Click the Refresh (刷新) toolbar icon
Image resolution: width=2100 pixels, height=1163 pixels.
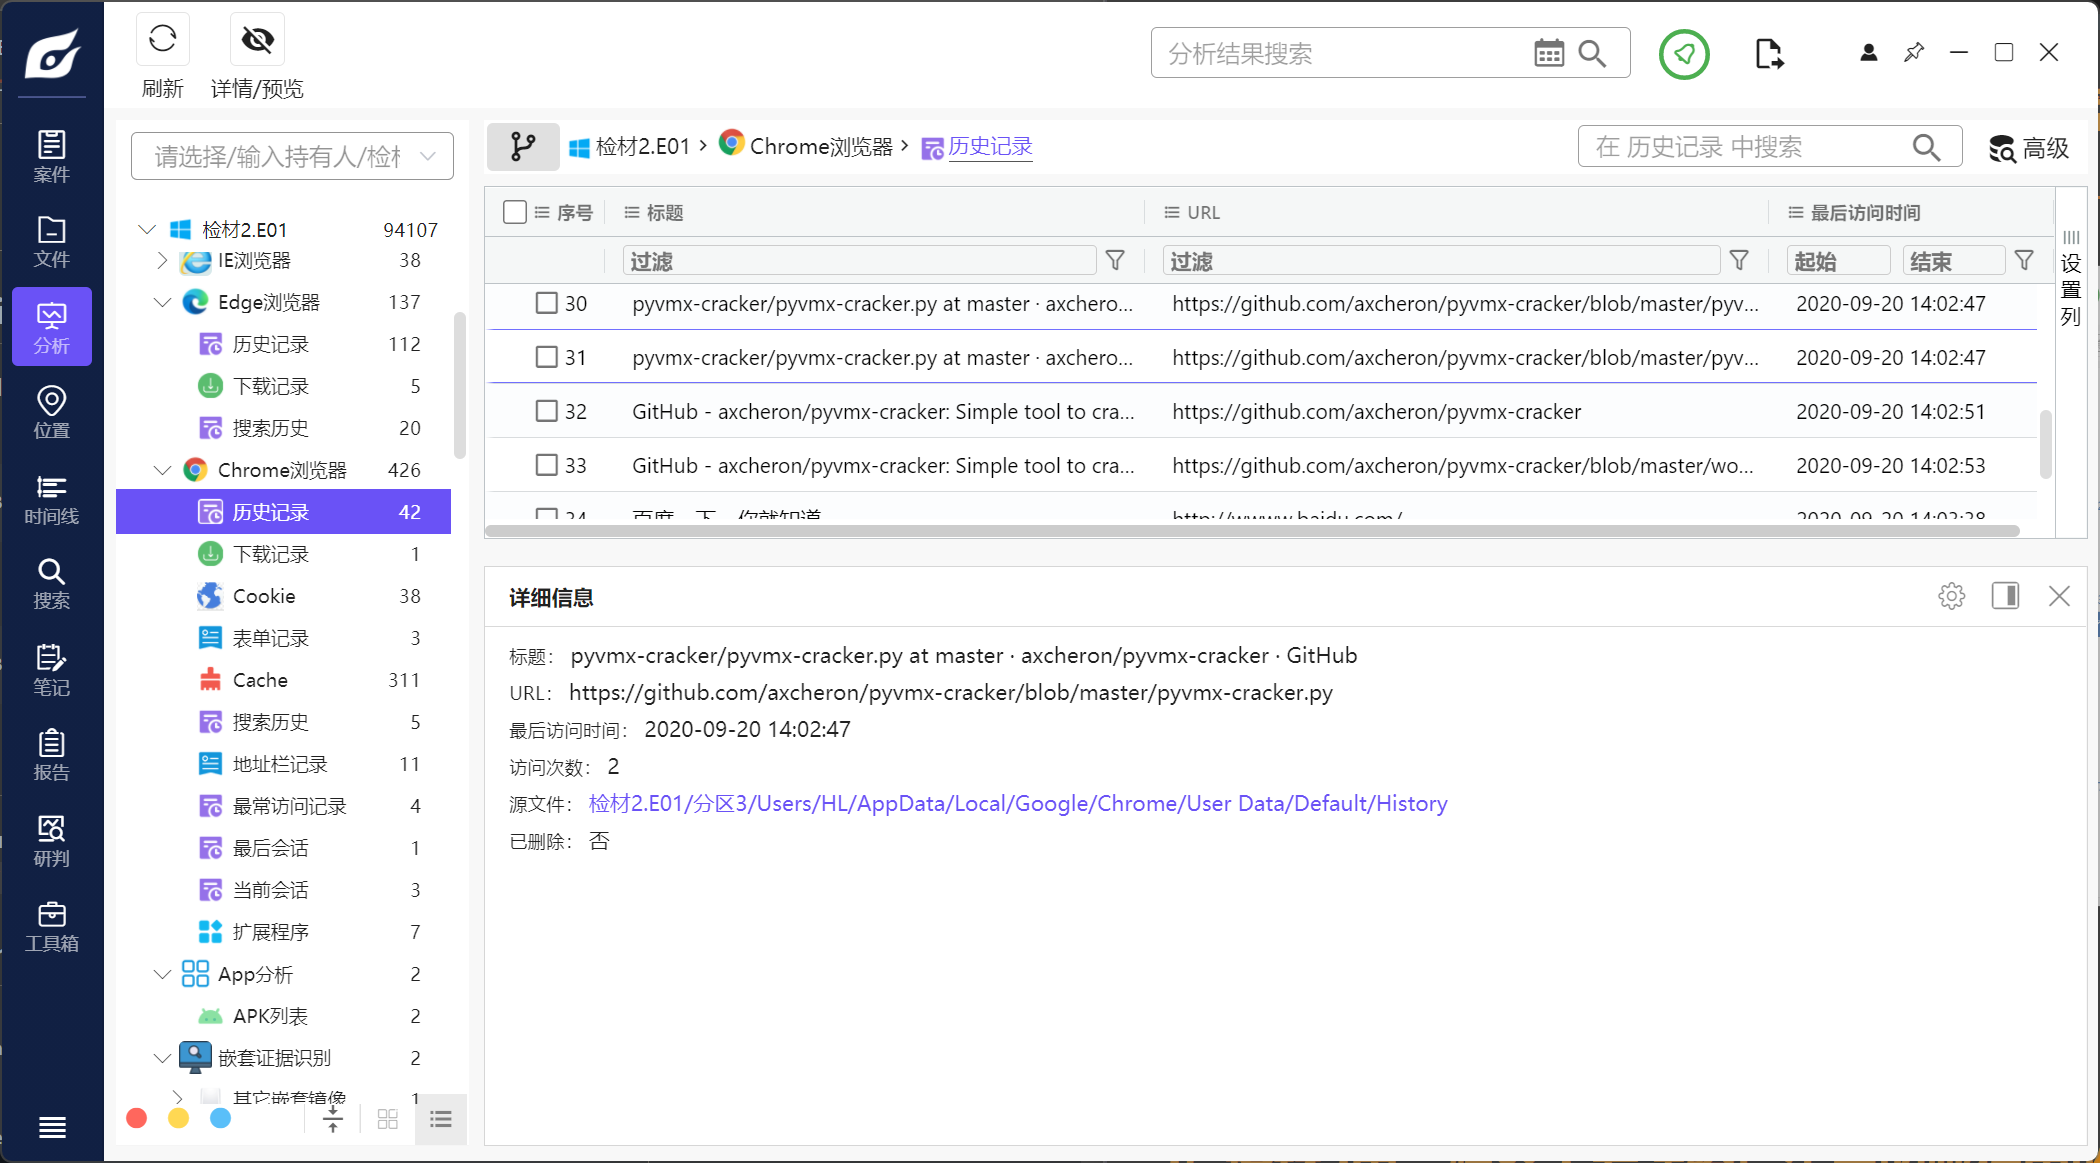coord(162,40)
